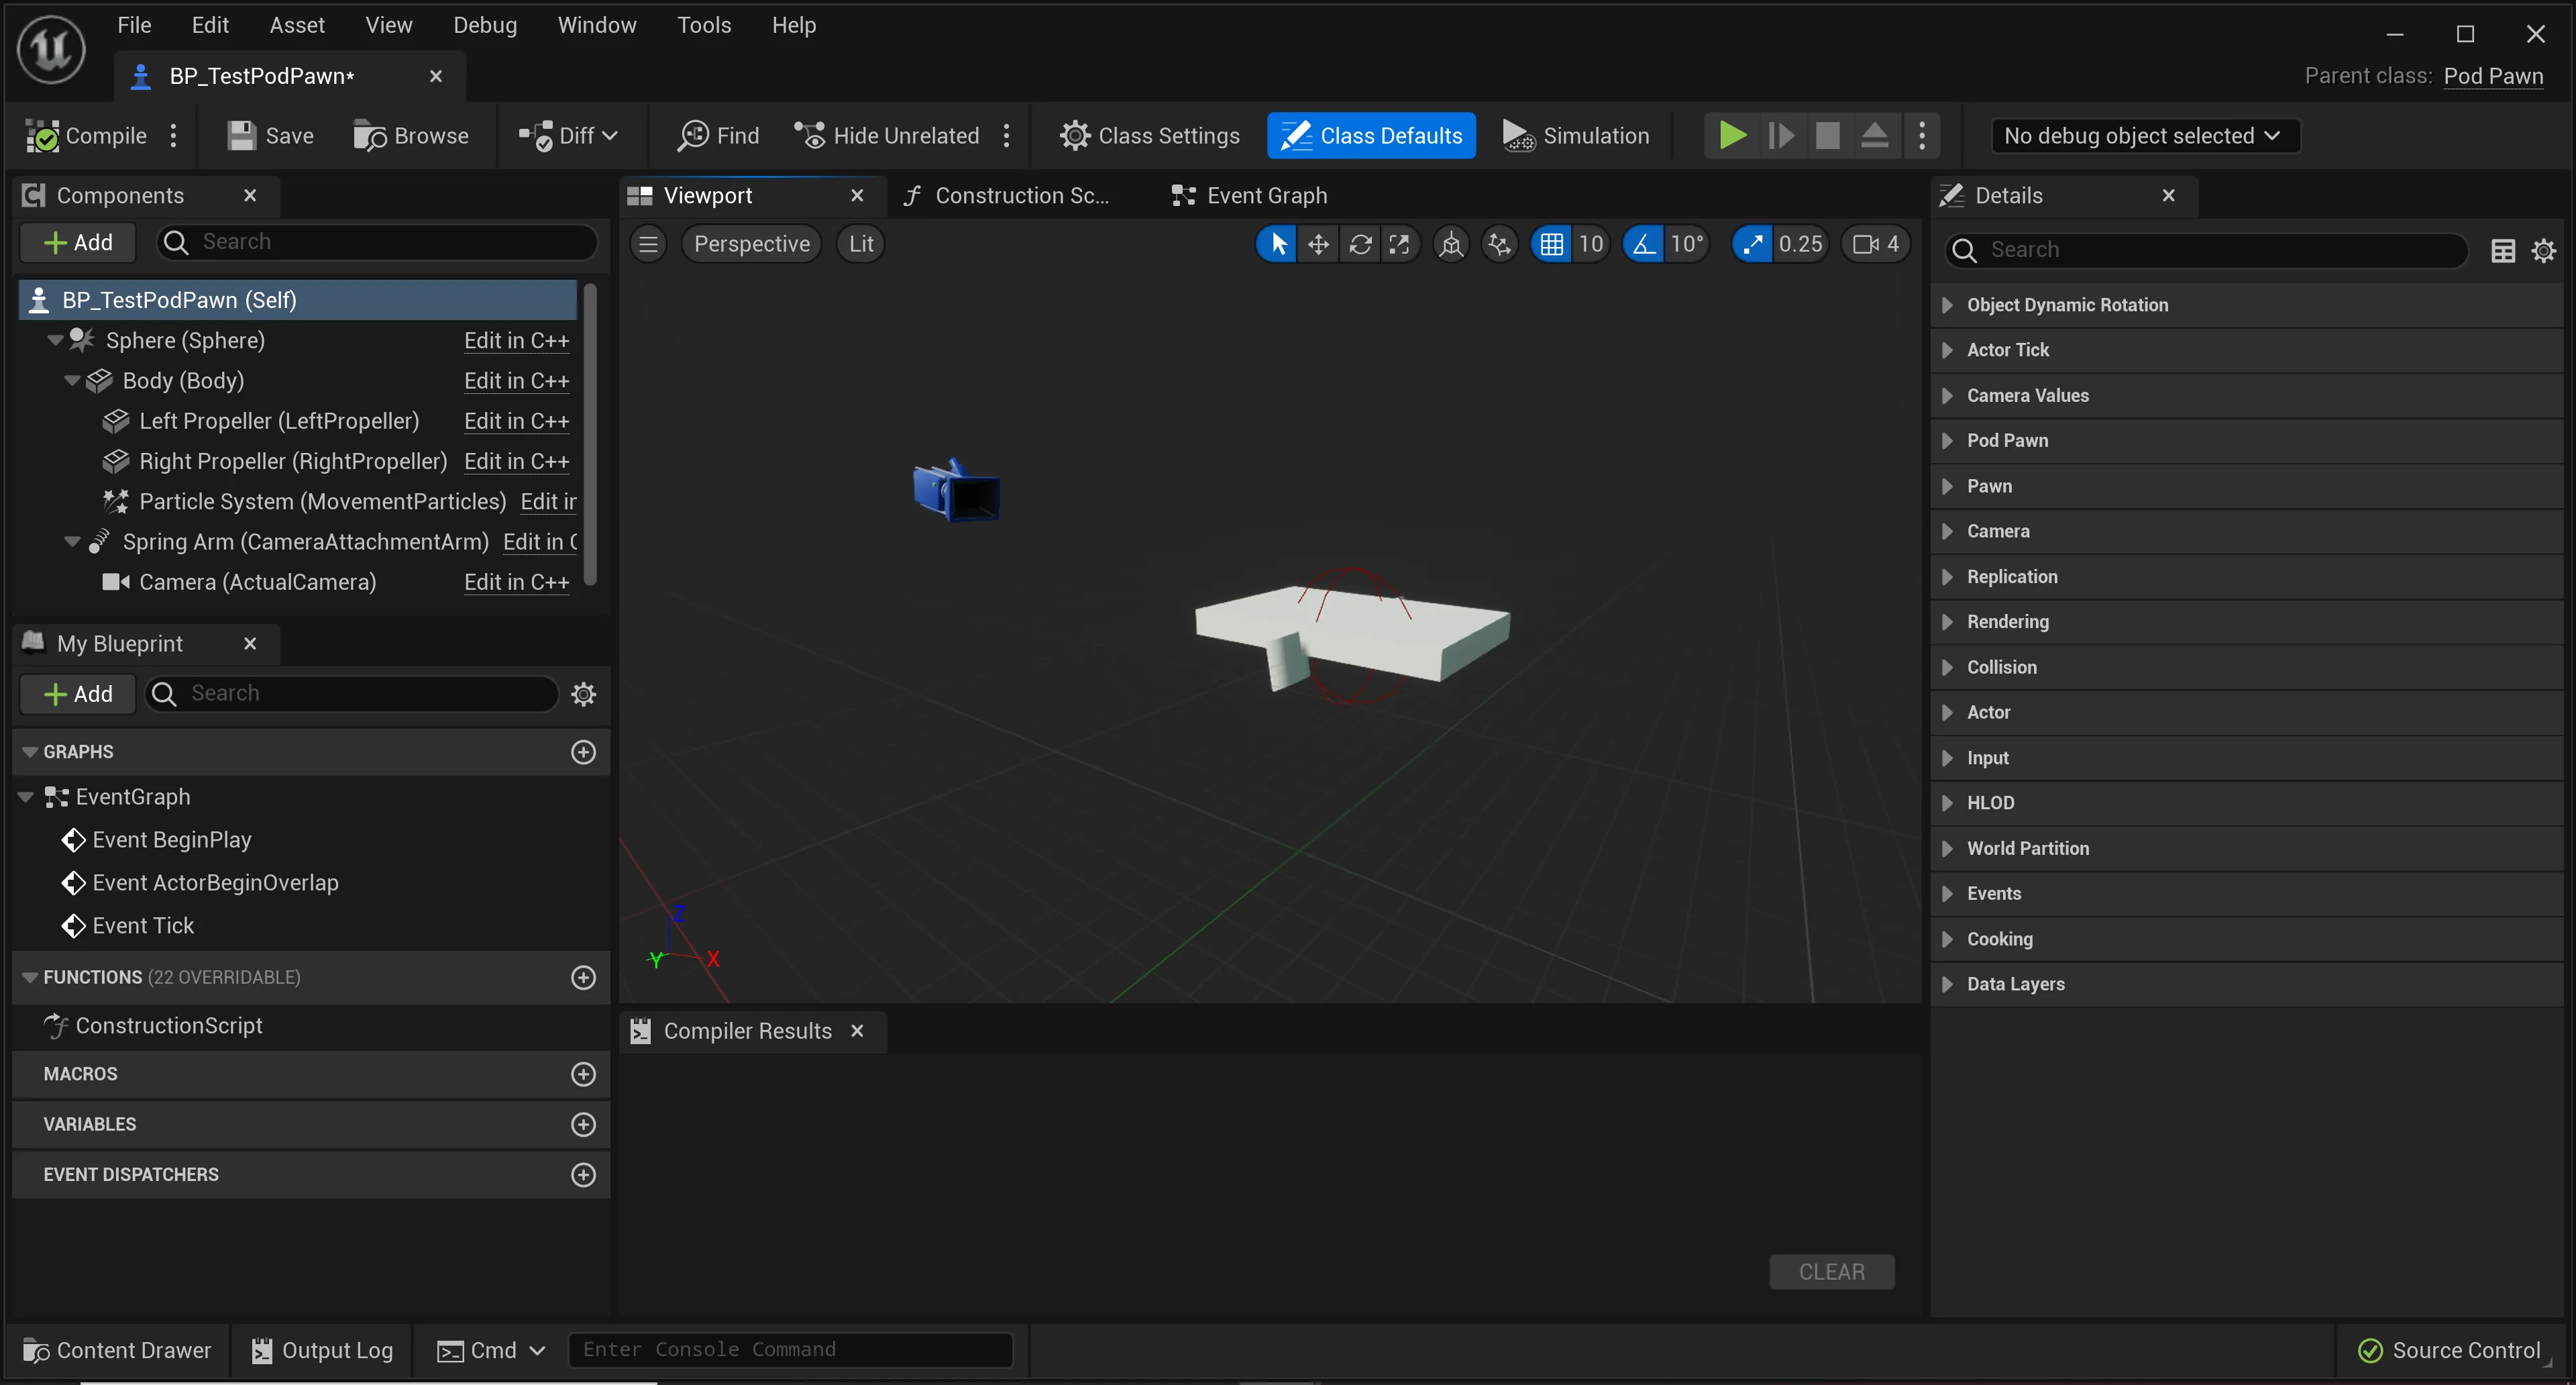Choose the Scale tool

coord(1400,244)
